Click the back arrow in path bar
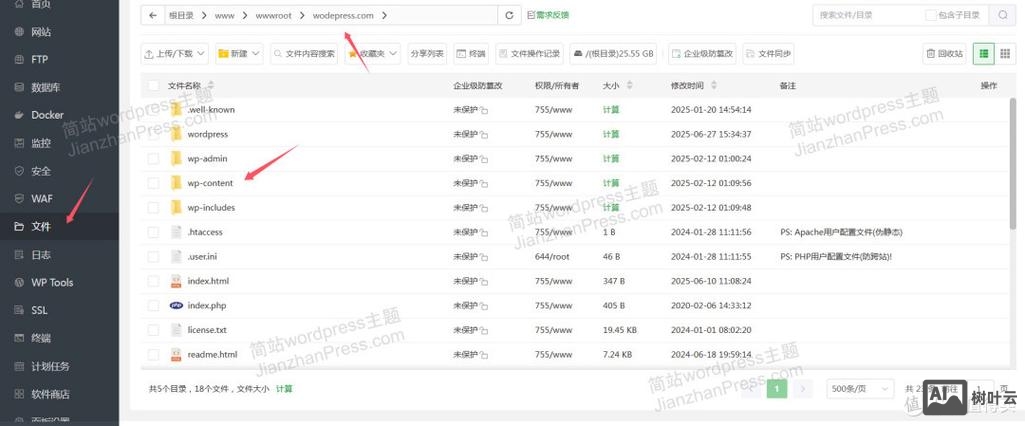Viewport: 1025px width, 426px height. 152,15
